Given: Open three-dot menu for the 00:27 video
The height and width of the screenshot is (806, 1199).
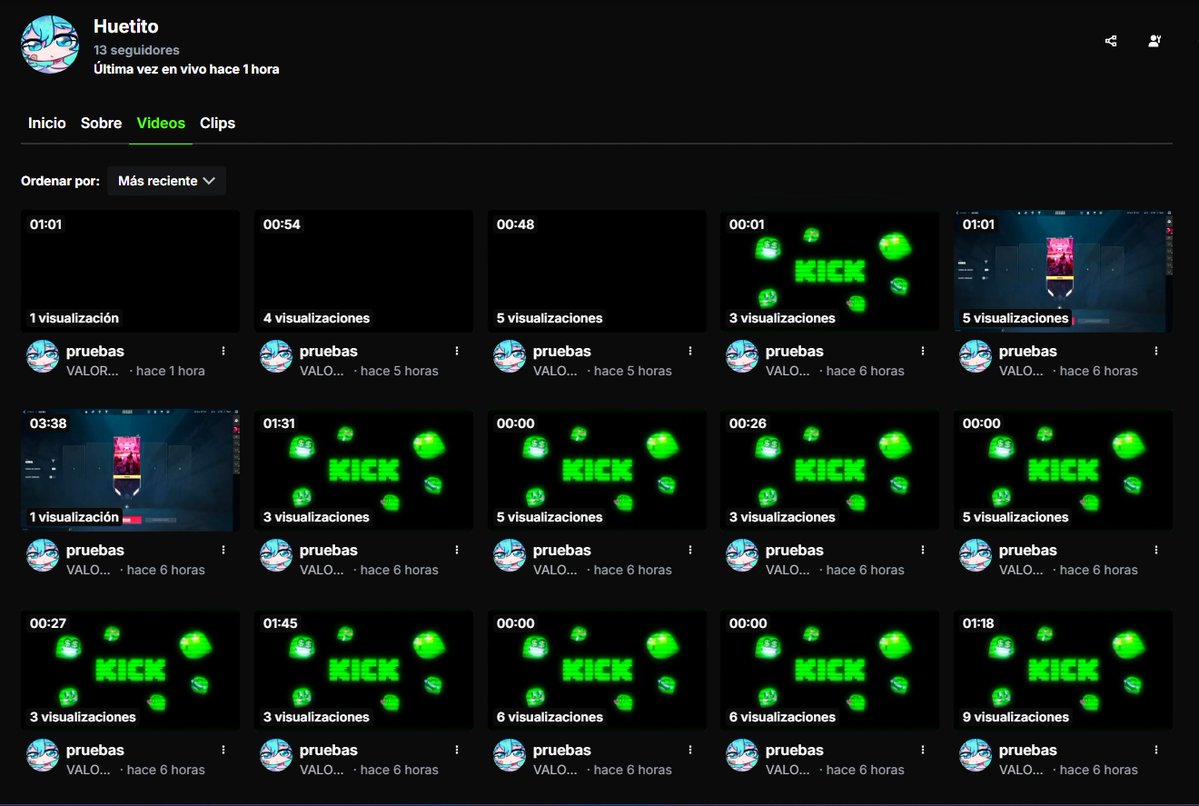Looking at the screenshot, I should tap(223, 750).
